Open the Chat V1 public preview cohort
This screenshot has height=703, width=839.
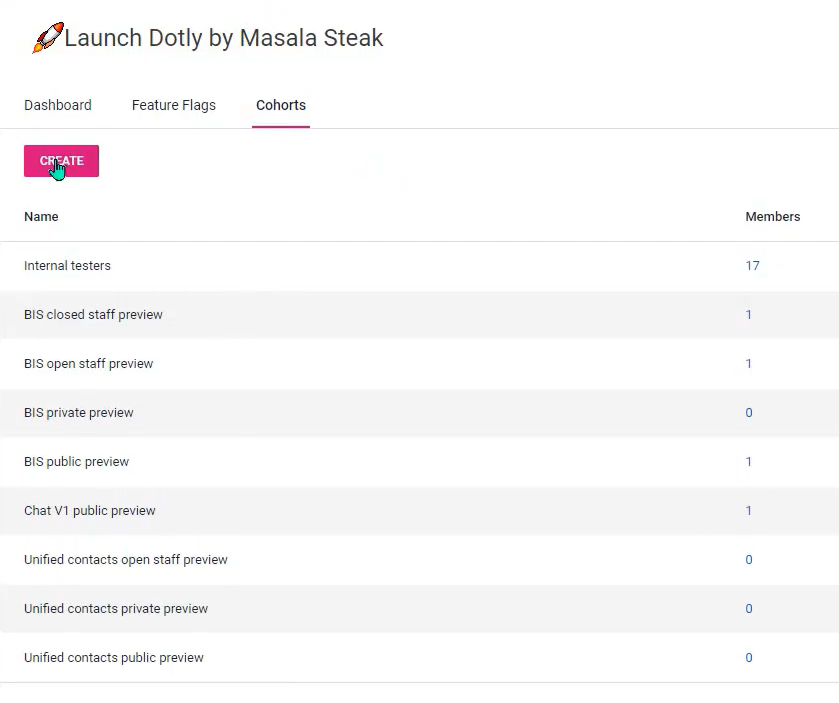point(89,511)
